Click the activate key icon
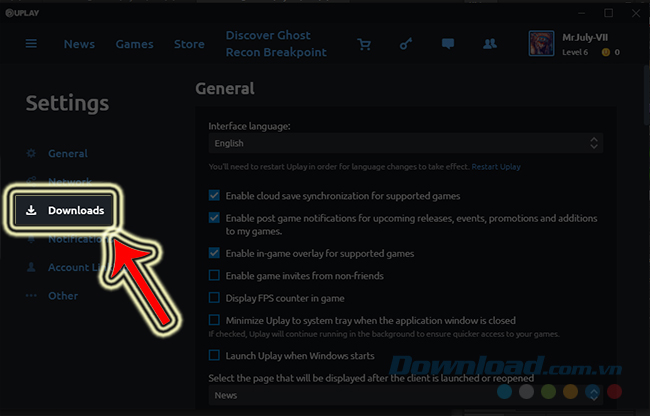The width and height of the screenshot is (650, 416). 406,44
